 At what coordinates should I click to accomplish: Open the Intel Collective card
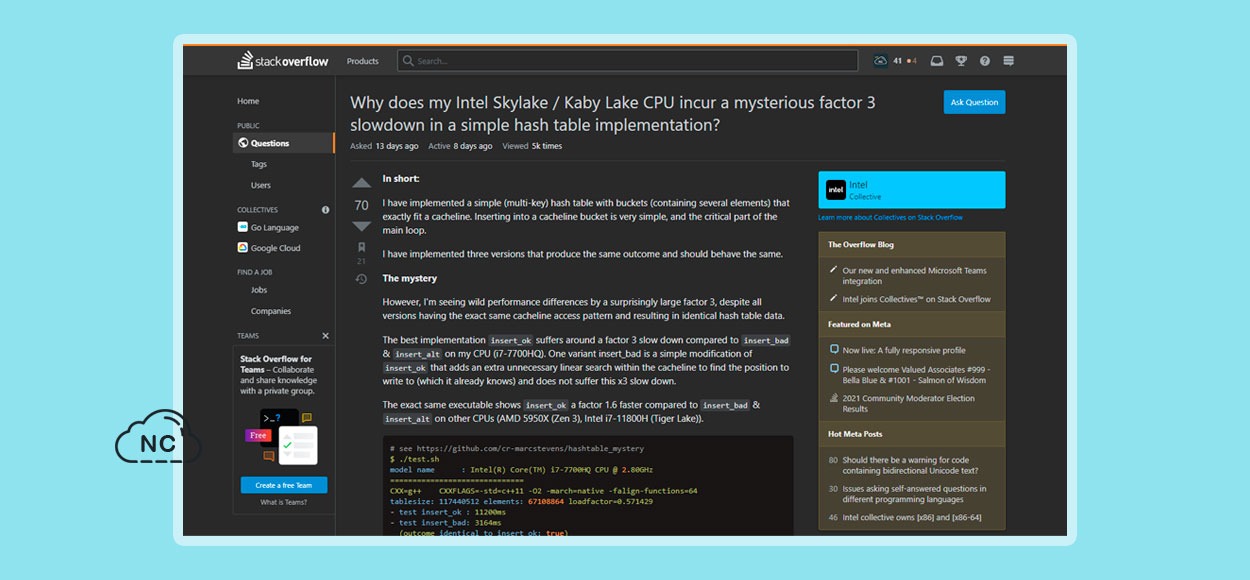pyautogui.click(x=911, y=190)
